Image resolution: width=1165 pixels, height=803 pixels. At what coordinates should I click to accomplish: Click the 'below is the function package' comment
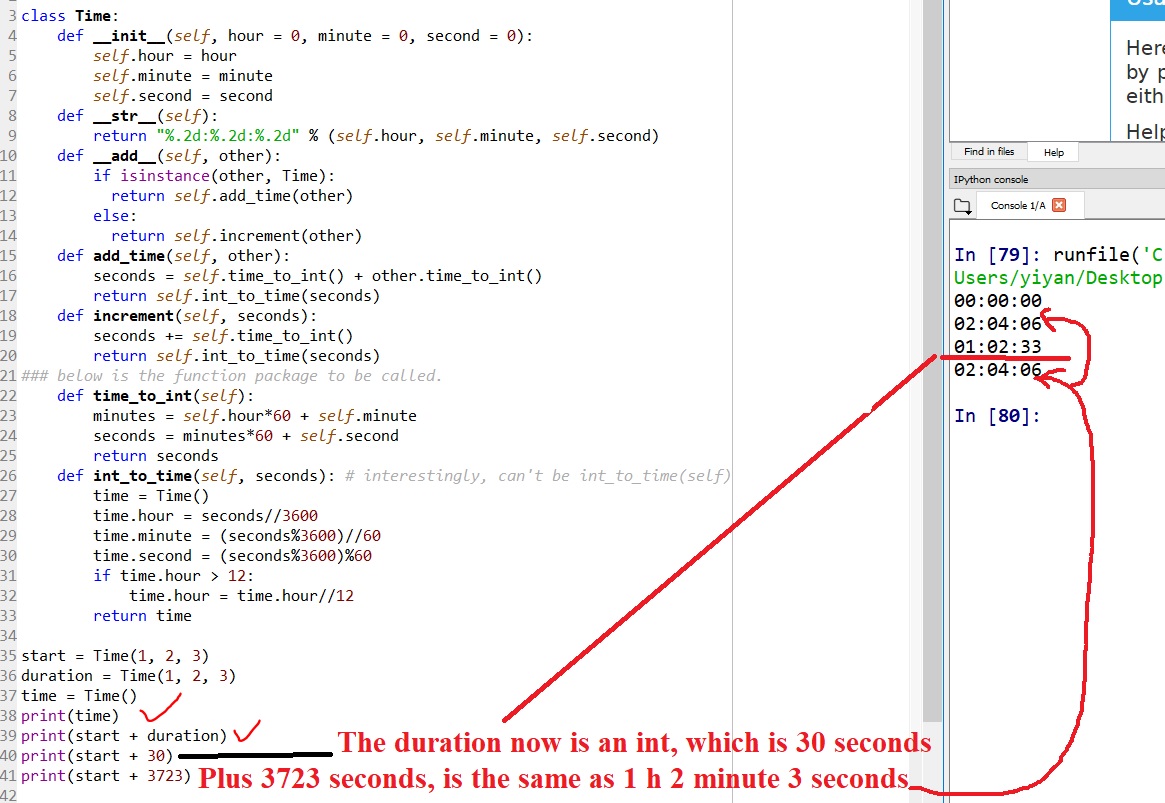tap(248, 376)
